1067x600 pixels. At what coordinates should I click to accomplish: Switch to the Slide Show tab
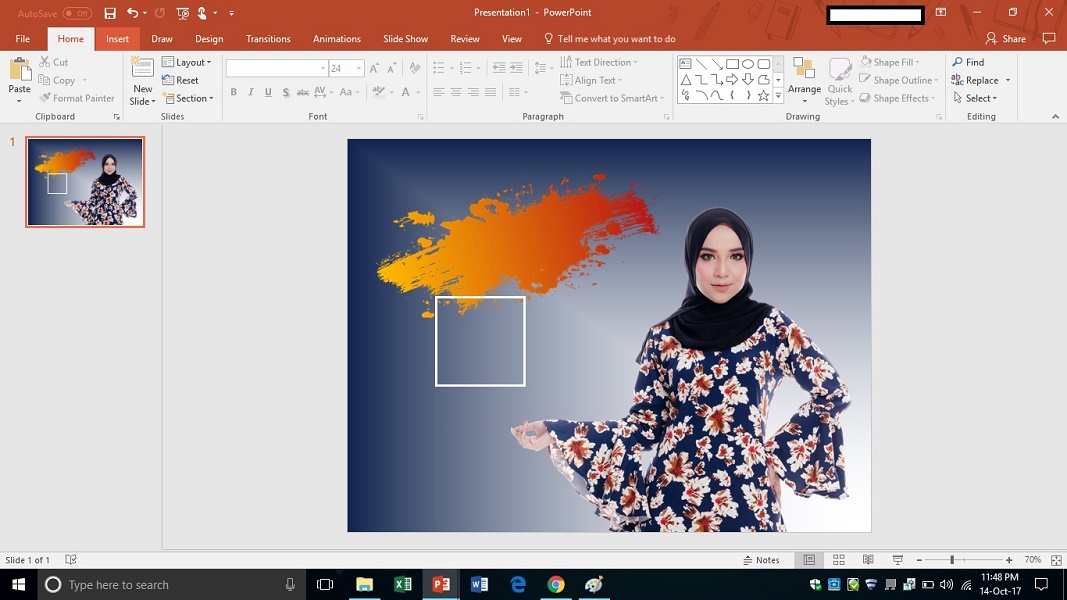[x=406, y=39]
